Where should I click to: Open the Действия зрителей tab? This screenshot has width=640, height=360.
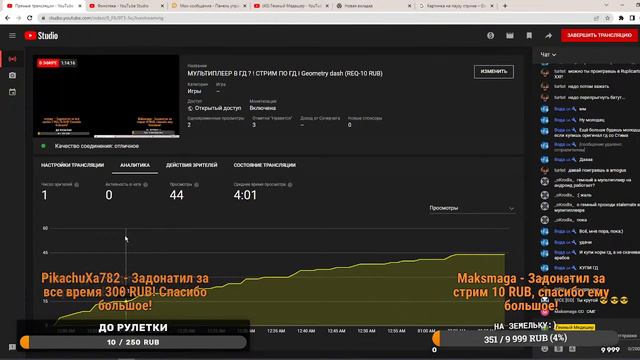click(x=191, y=165)
